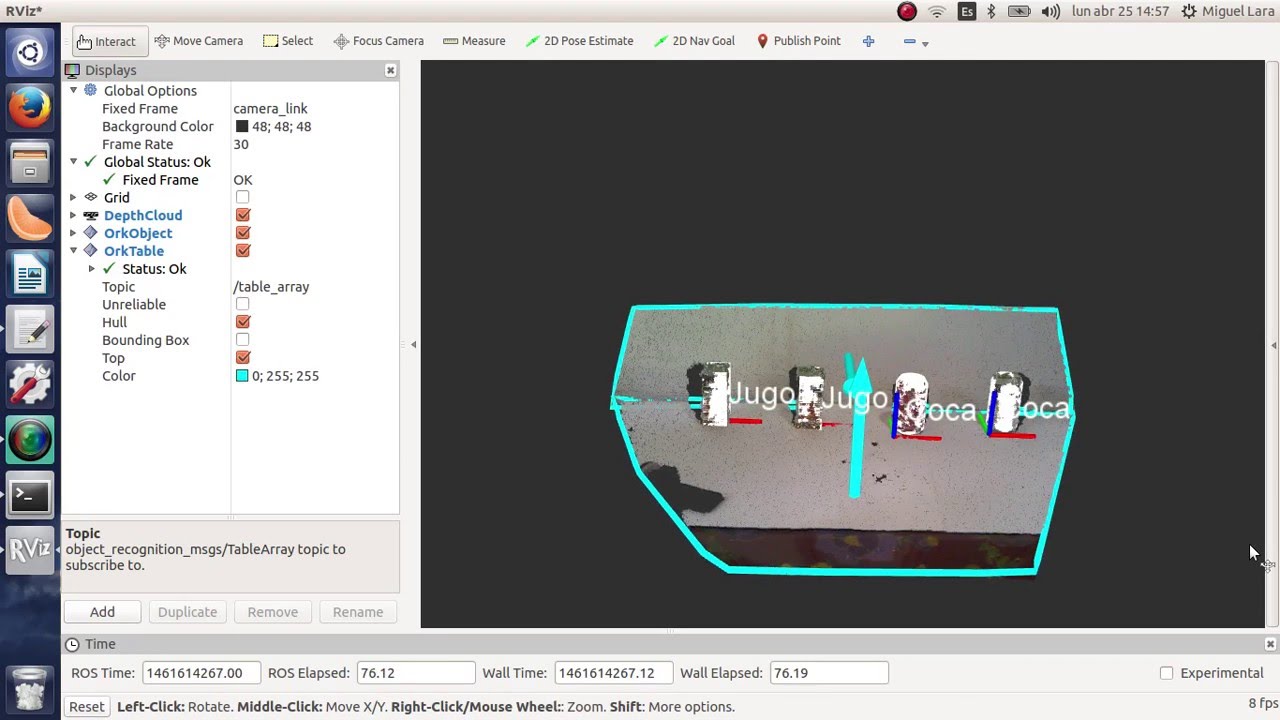
Task: Open the Files manager dock icon
Action: tap(30, 163)
